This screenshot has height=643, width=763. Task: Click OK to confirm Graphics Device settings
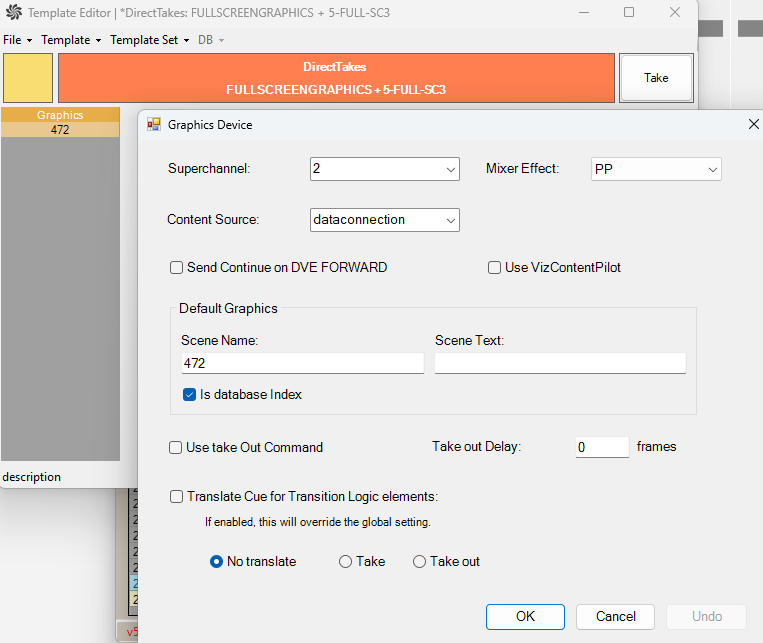pyautogui.click(x=525, y=617)
